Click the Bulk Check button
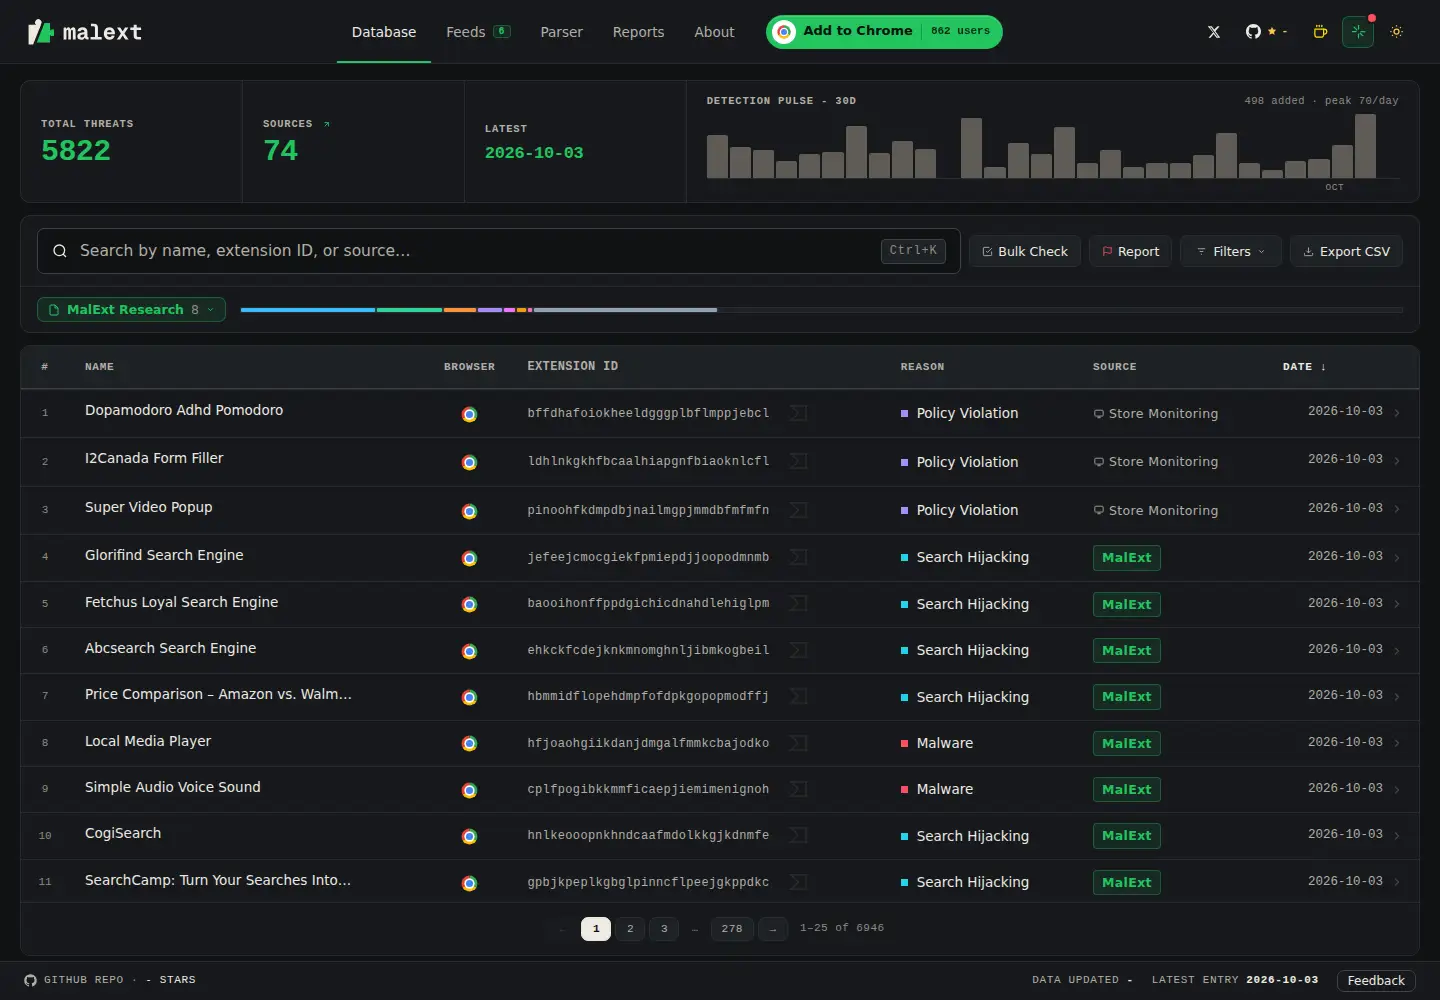 click(x=1025, y=251)
